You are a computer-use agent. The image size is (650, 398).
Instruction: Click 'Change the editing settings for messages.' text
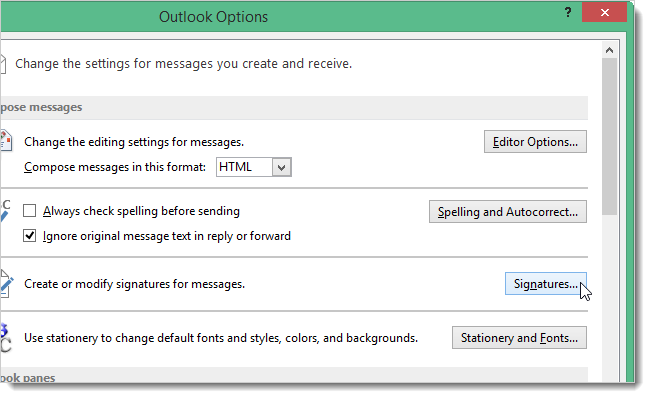pos(134,142)
